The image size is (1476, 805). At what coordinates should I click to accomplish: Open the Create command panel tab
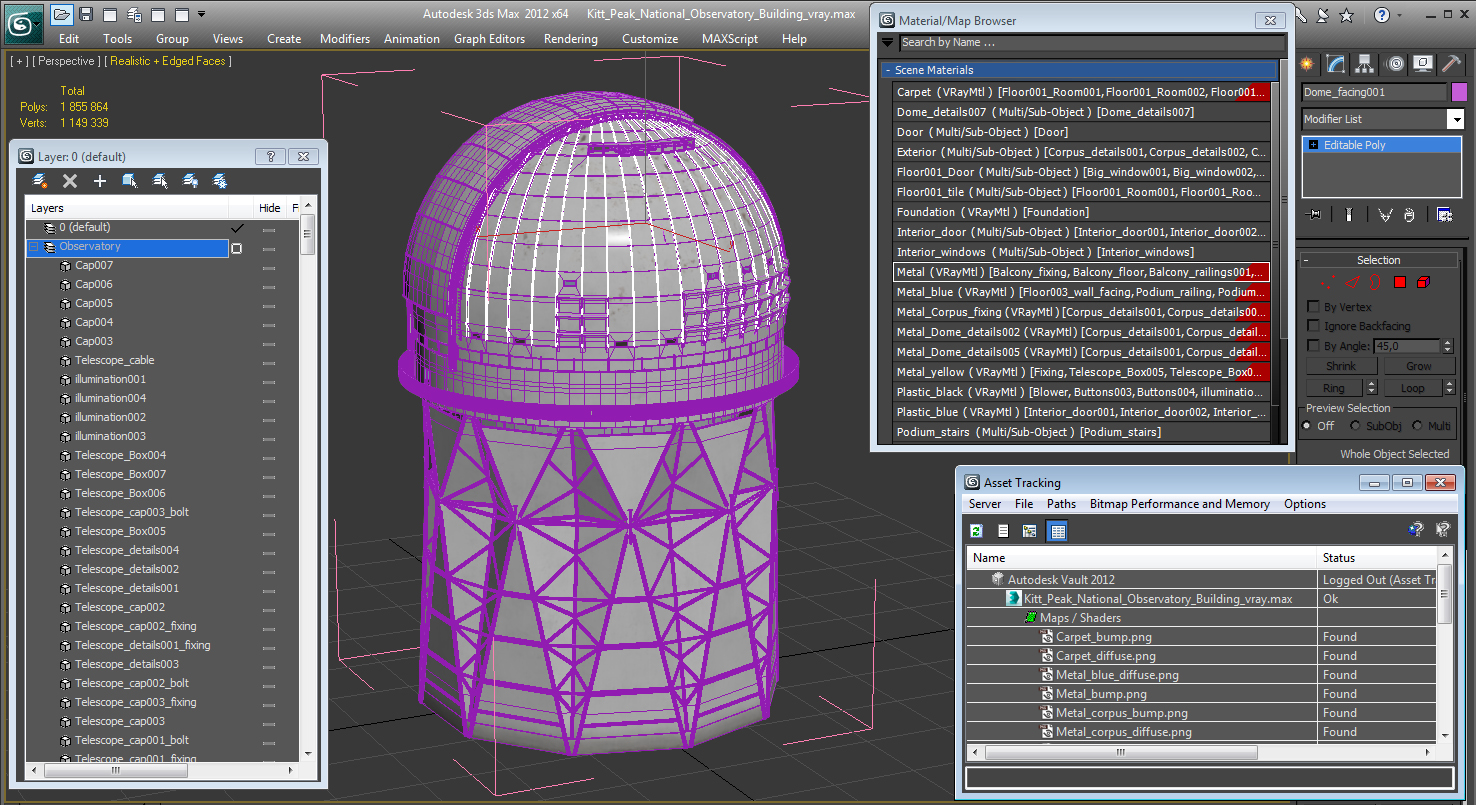point(1307,64)
